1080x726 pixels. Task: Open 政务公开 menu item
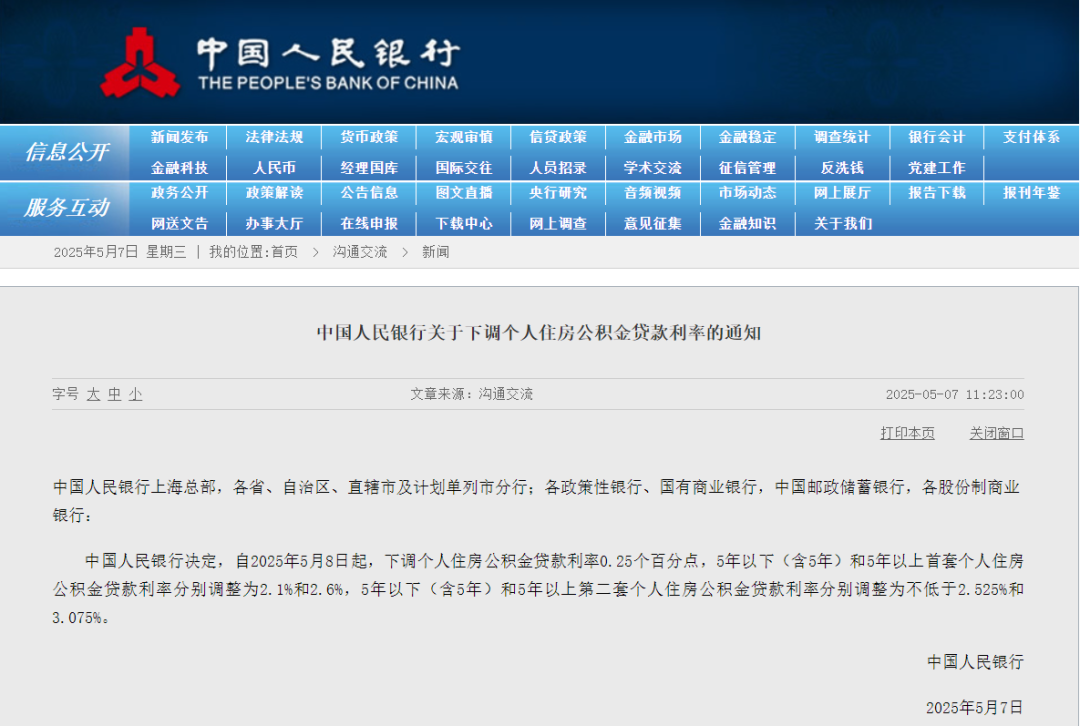click(179, 193)
